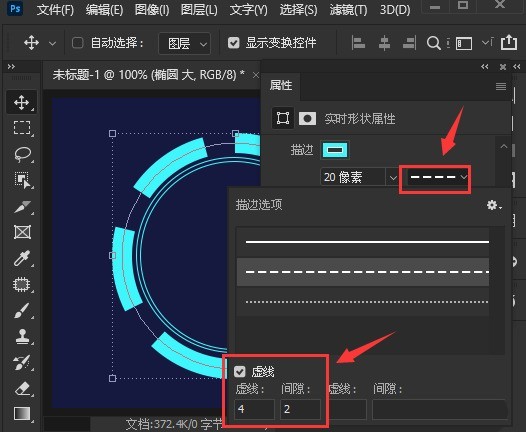Viewport: 526px width, 432px height.
Task: Select the 未标题-1 document tab
Action: click(x=148, y=74)
